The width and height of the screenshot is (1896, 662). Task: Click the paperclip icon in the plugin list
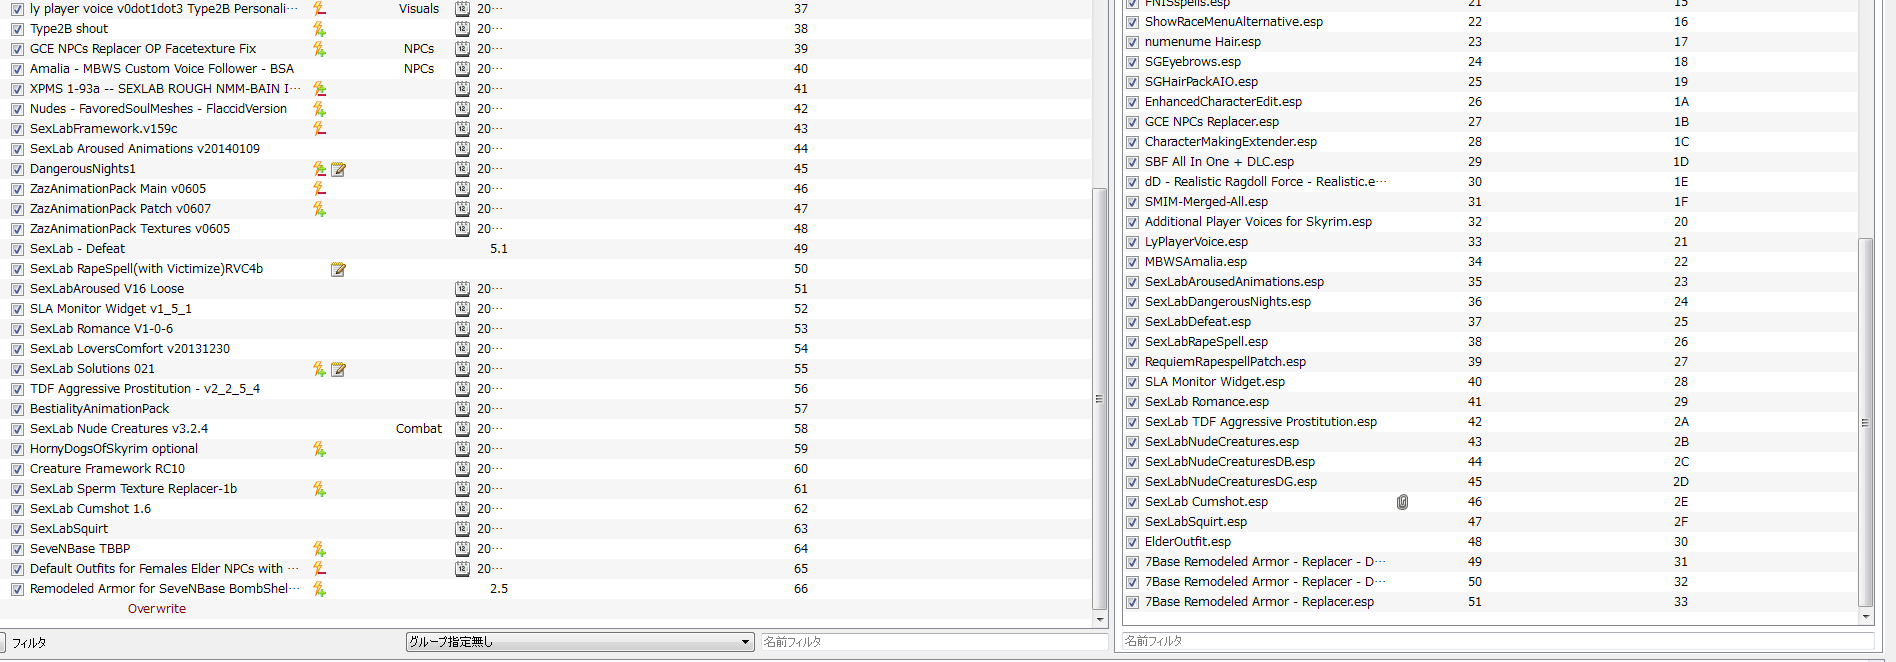pos(1402,502)
